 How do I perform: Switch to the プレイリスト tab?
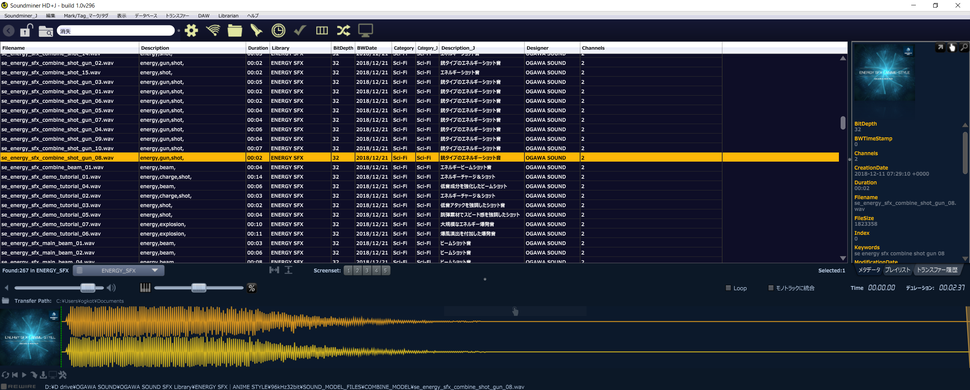(897, 271)
